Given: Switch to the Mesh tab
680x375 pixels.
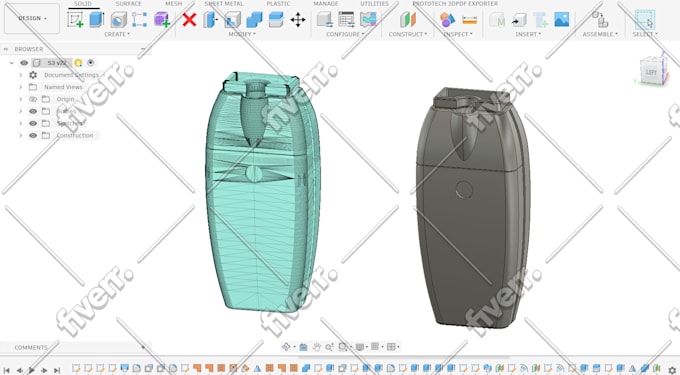Looking at the screenshot, I should (173, 3).
